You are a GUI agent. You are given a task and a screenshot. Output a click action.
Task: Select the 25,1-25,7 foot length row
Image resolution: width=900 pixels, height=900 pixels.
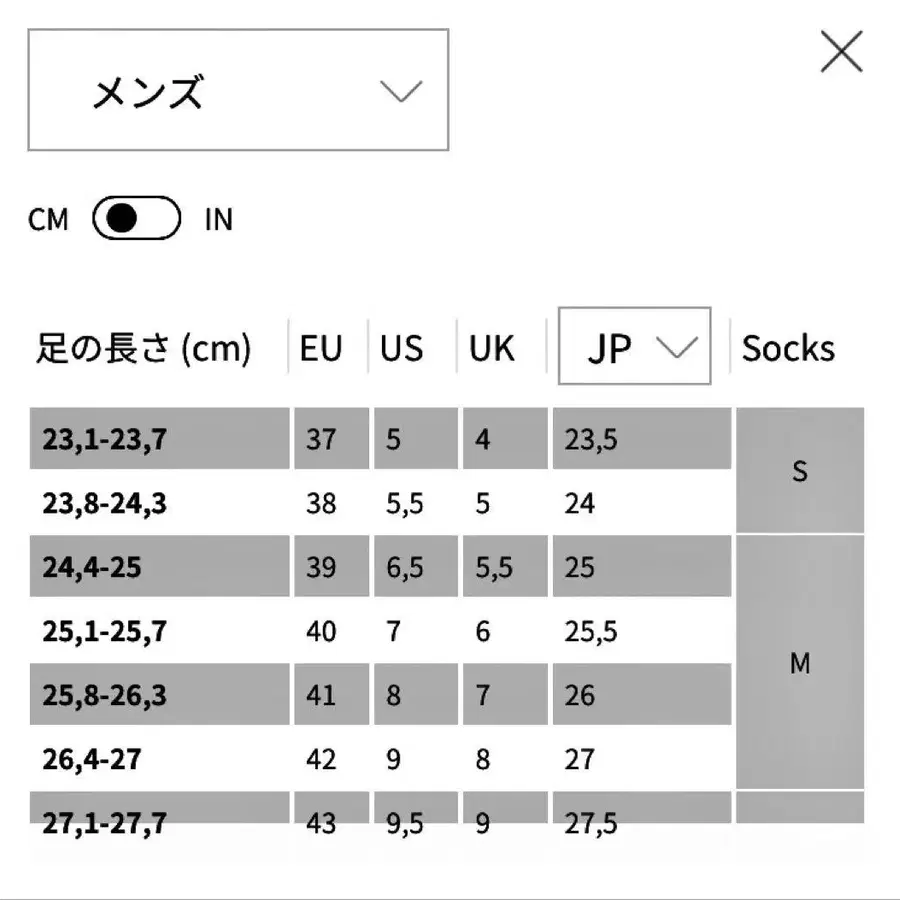point(104,631)
